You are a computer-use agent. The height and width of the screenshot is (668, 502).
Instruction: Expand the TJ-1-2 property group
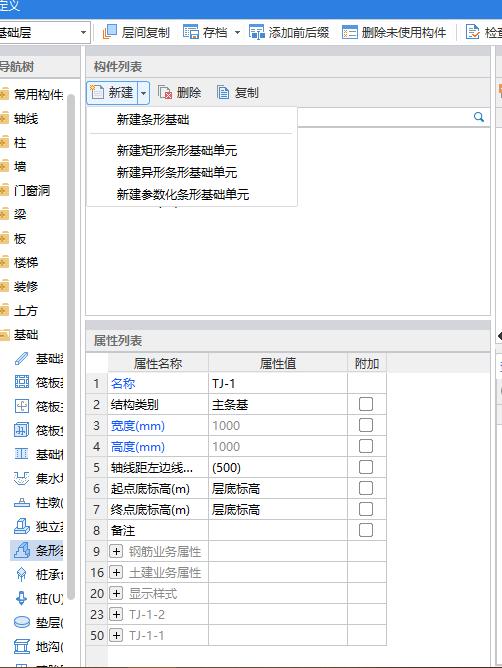point(115,614)
